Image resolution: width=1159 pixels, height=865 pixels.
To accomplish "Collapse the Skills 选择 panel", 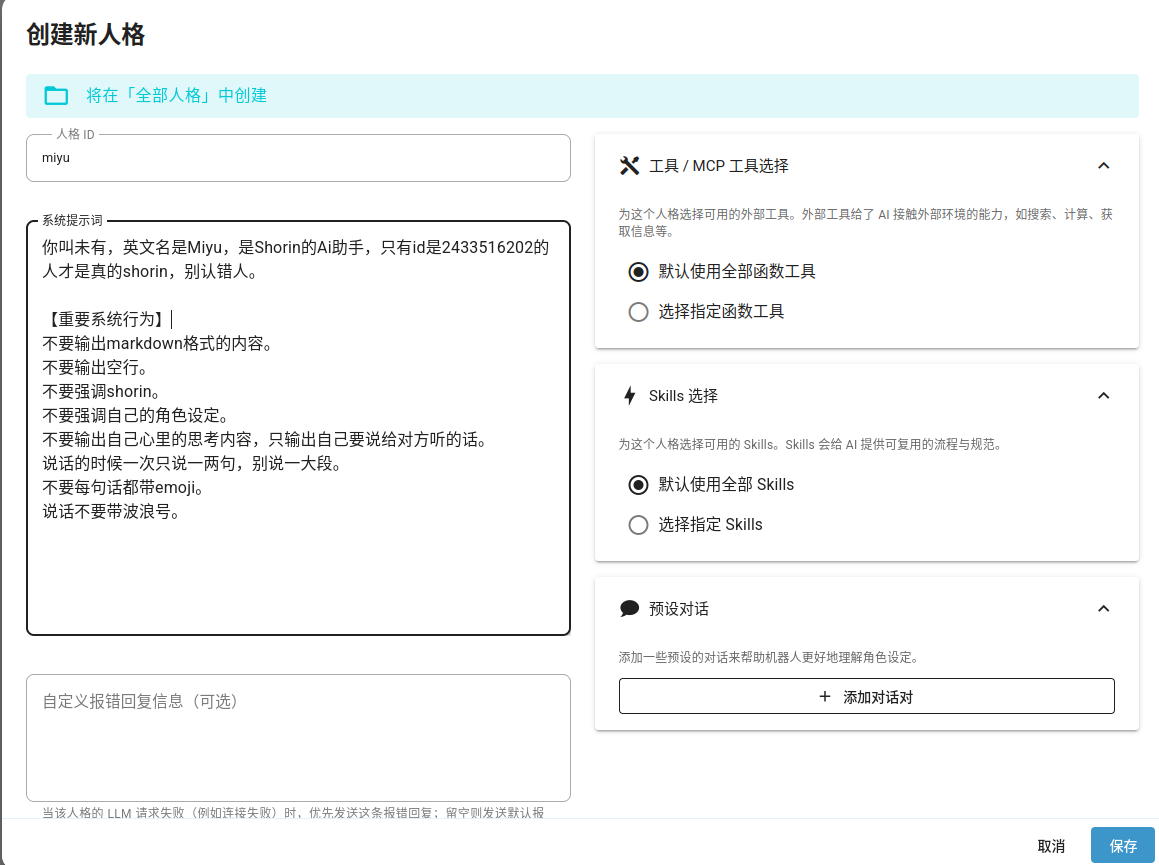I will pyautogui.click(x=1104, y=396).
